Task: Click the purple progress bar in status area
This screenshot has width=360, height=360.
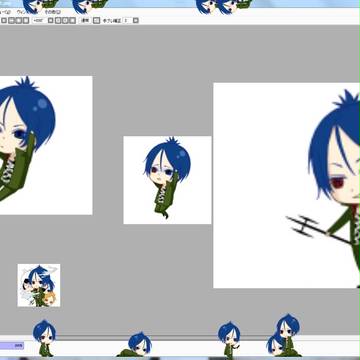Action: (12, 346)
